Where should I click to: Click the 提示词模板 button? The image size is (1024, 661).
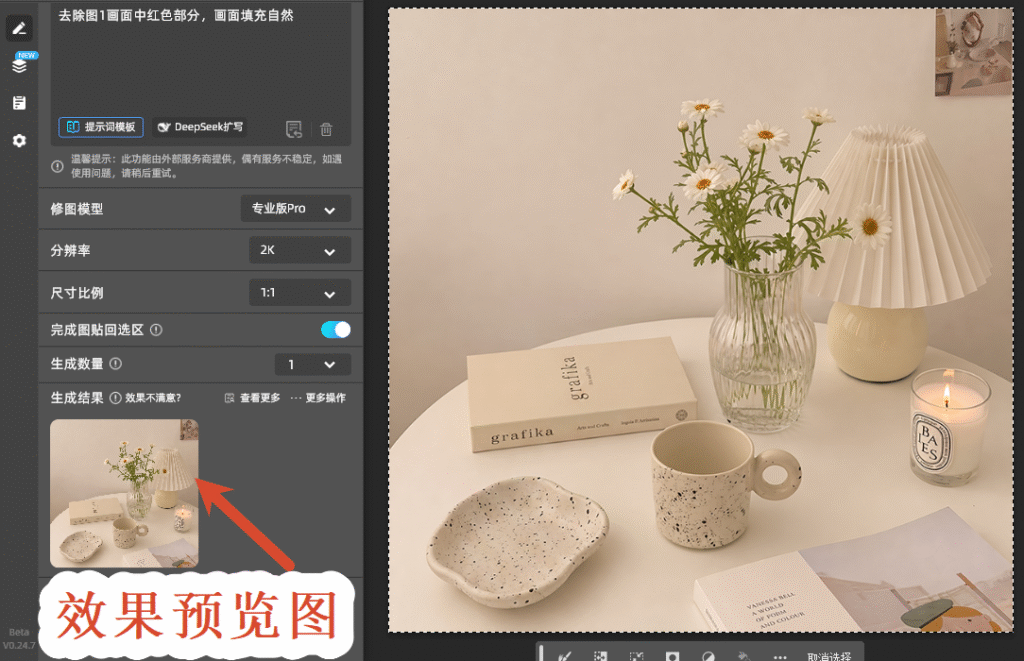click(101, 127)
